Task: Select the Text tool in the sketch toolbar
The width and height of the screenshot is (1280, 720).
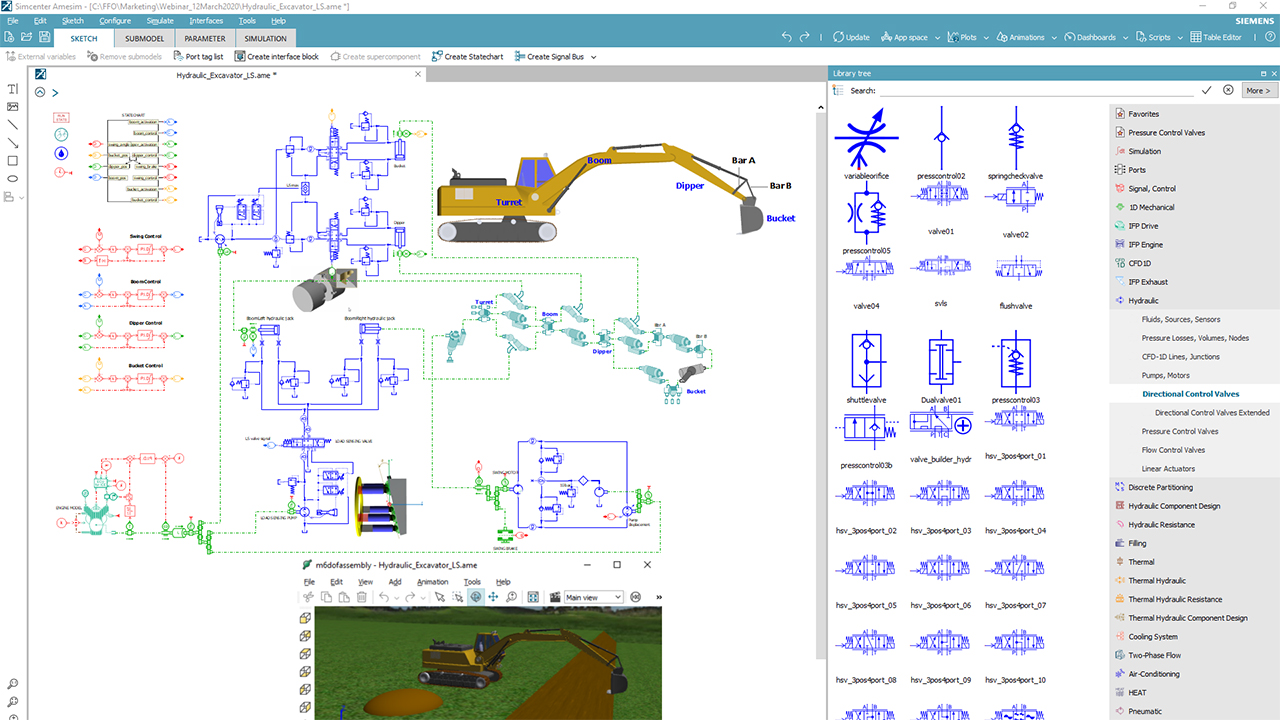Action: 12,90
